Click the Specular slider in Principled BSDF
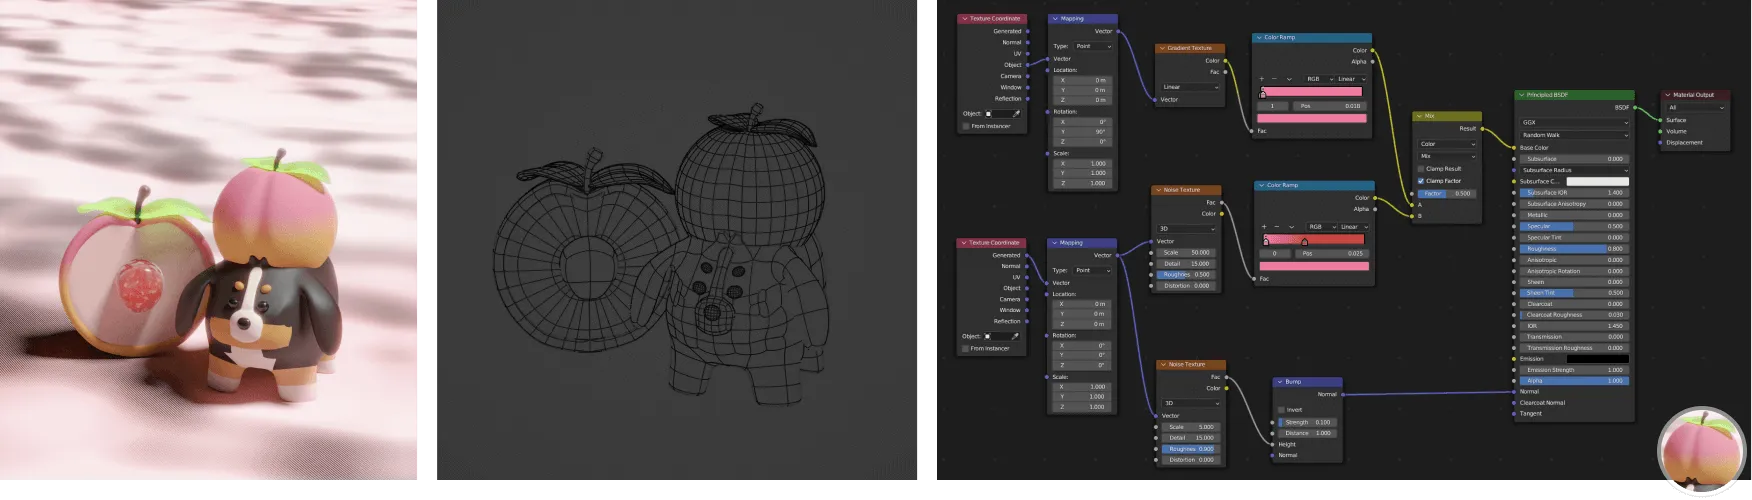The image size is (1752, 500). tap(1574, 227)
